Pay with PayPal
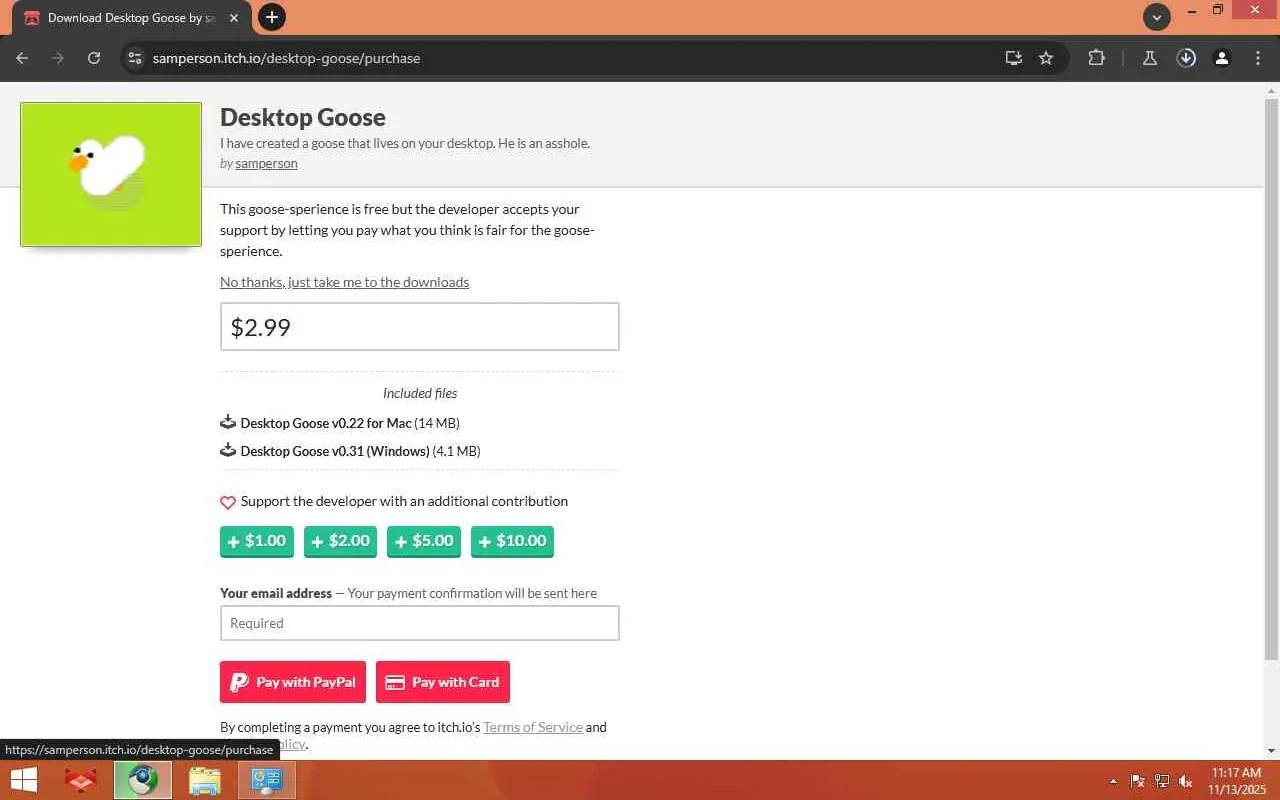This screenshot has width=1280, height=800. pos(293,682)
